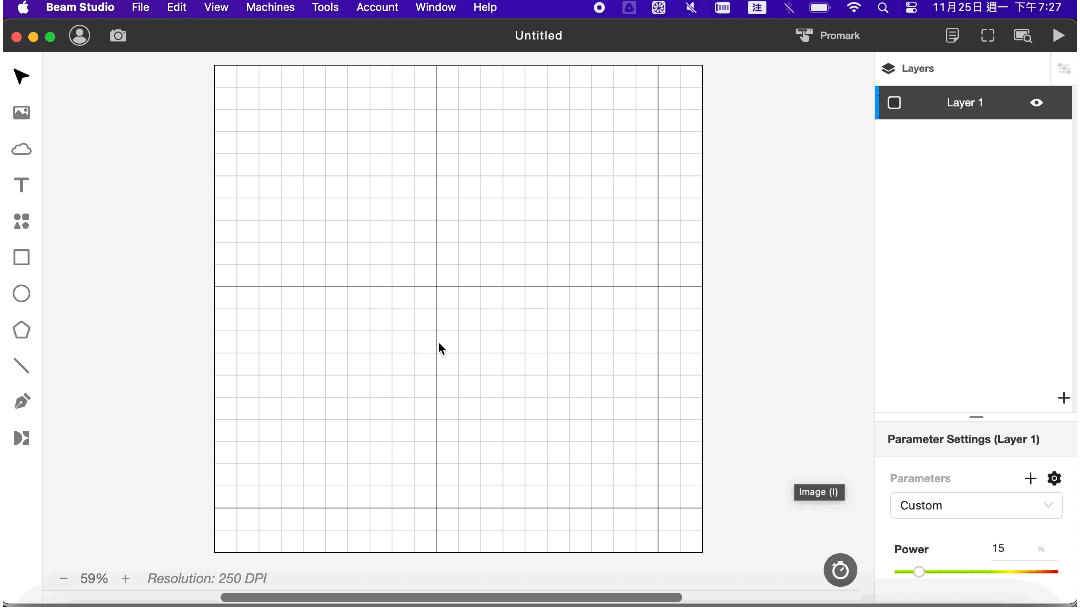Open Control Center in menu bar

pyautogui.click(x=911, y=8)
